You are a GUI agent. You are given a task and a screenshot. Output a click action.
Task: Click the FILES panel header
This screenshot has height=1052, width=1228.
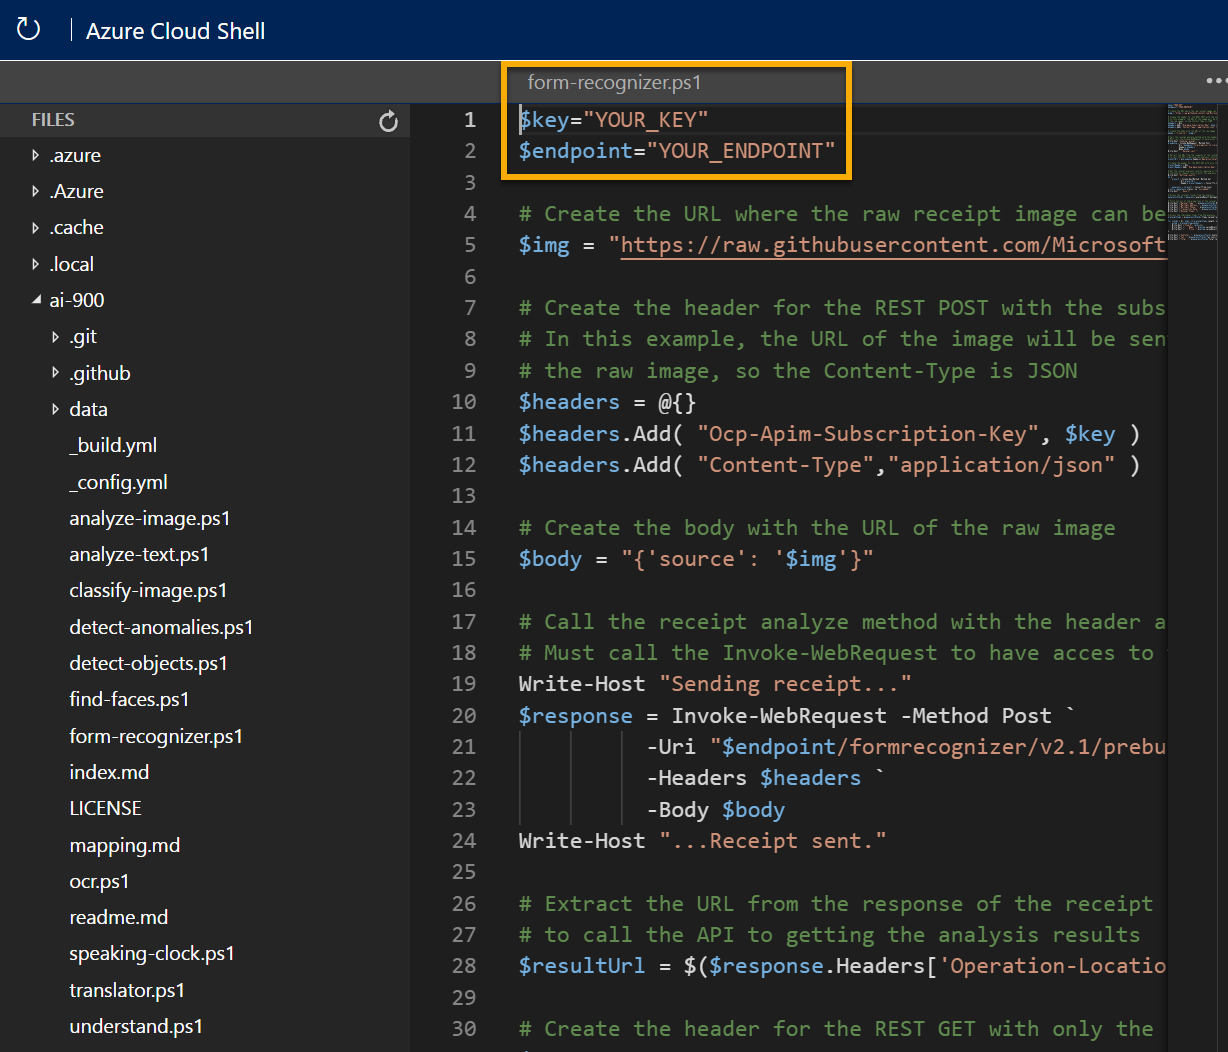point(53,120)
